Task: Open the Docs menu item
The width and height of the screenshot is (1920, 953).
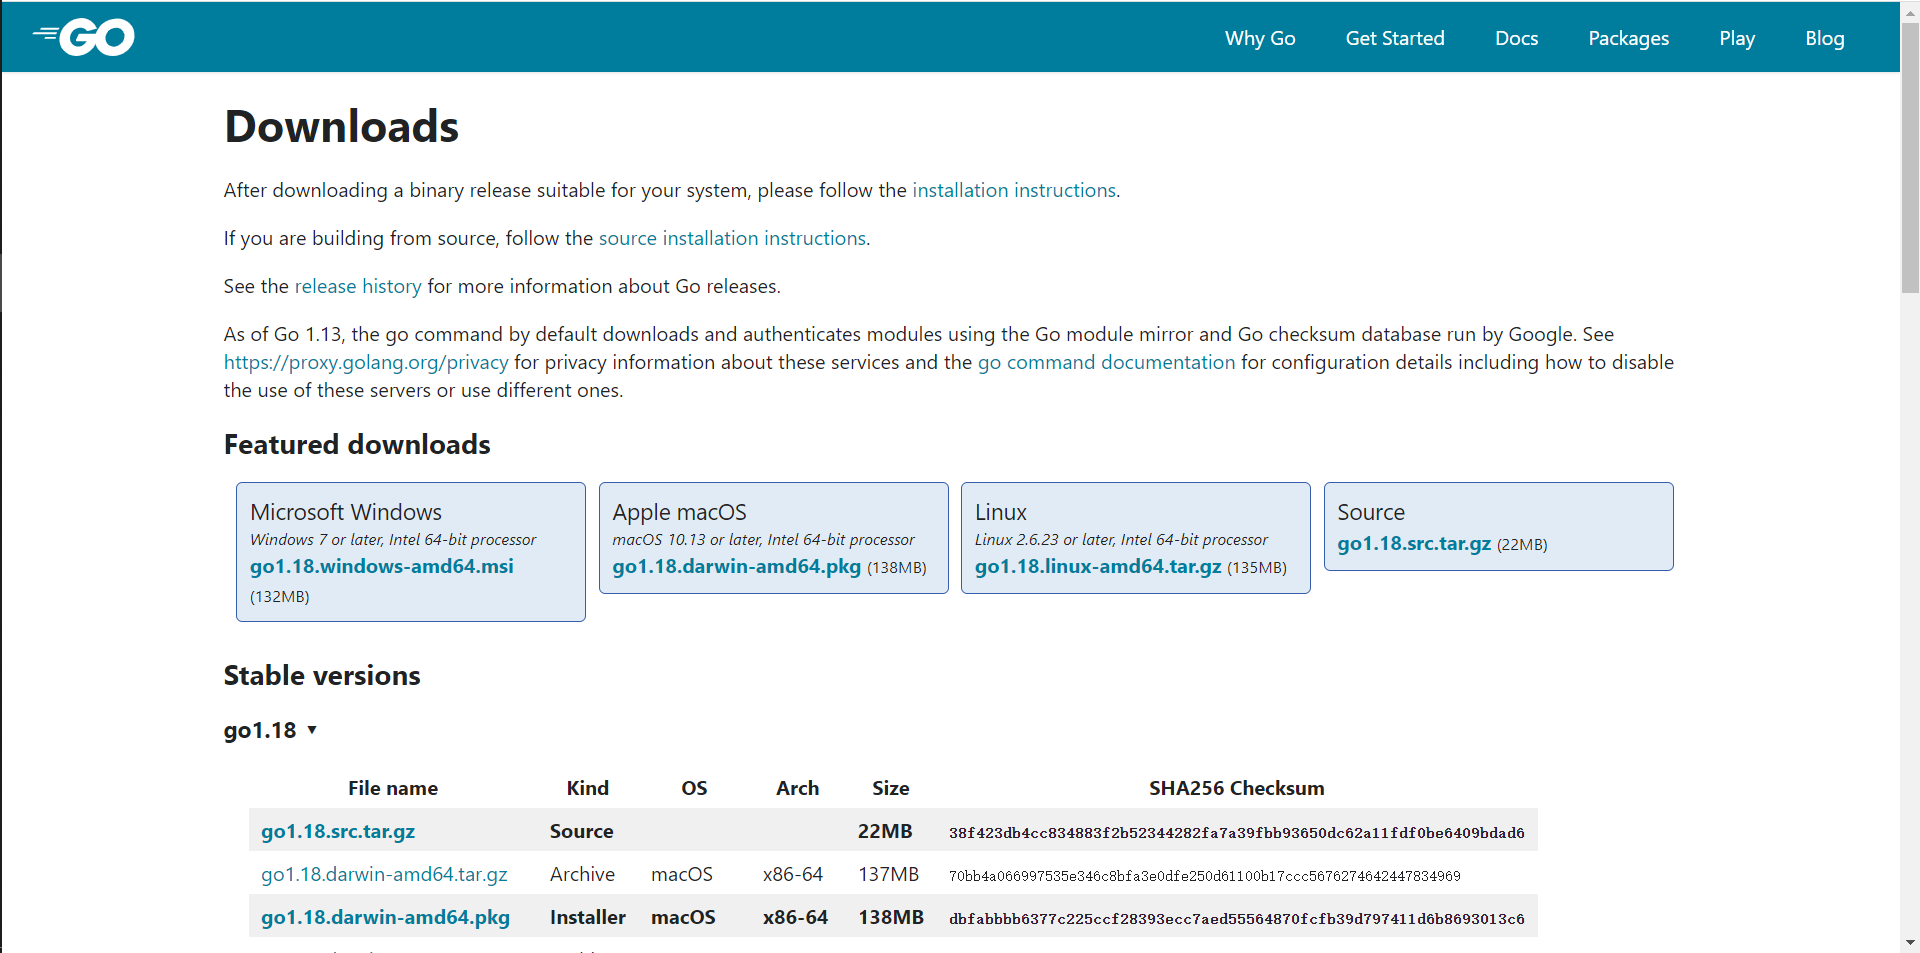Action: click(1516, 38)
